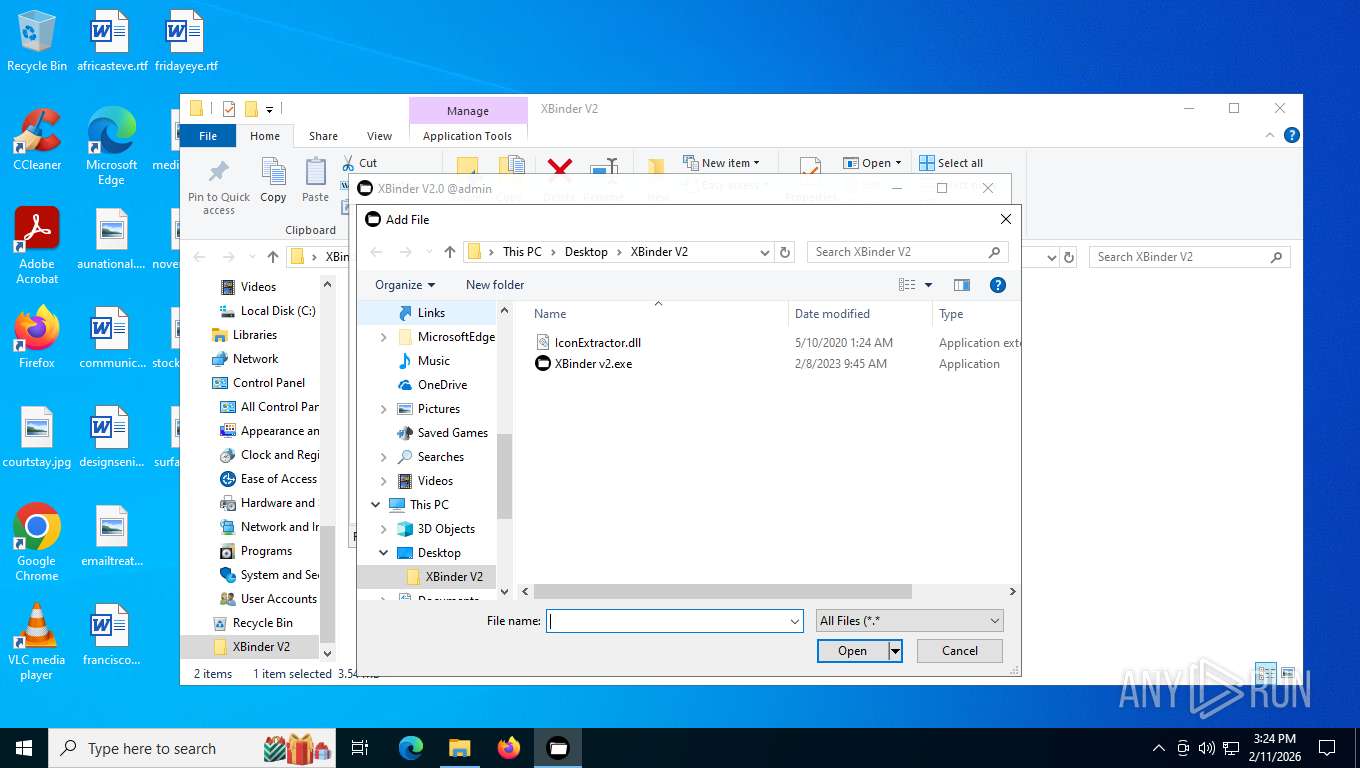
Task: Switch to Share tab in Explorer
Action: 323,136
